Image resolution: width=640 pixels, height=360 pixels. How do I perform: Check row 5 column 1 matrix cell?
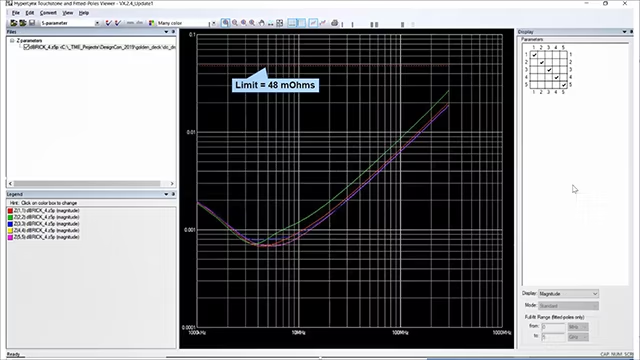pyautogui.click(x=534, y=84)
